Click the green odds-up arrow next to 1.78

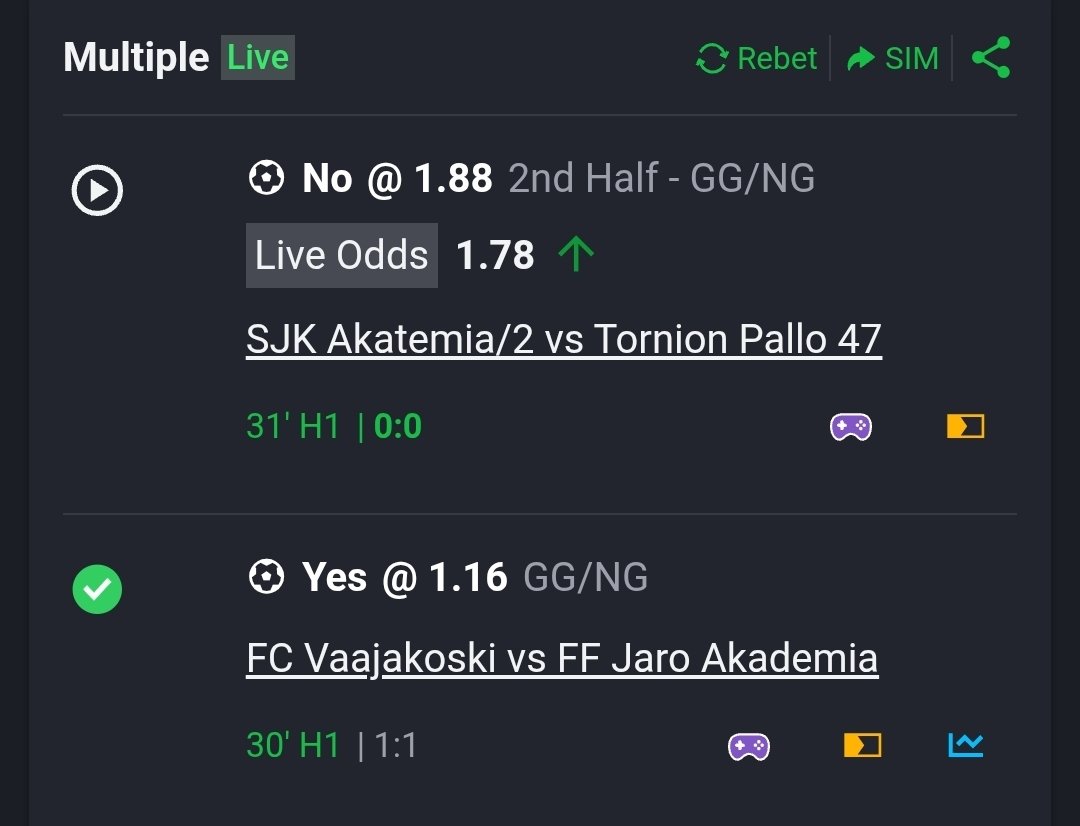576,254
